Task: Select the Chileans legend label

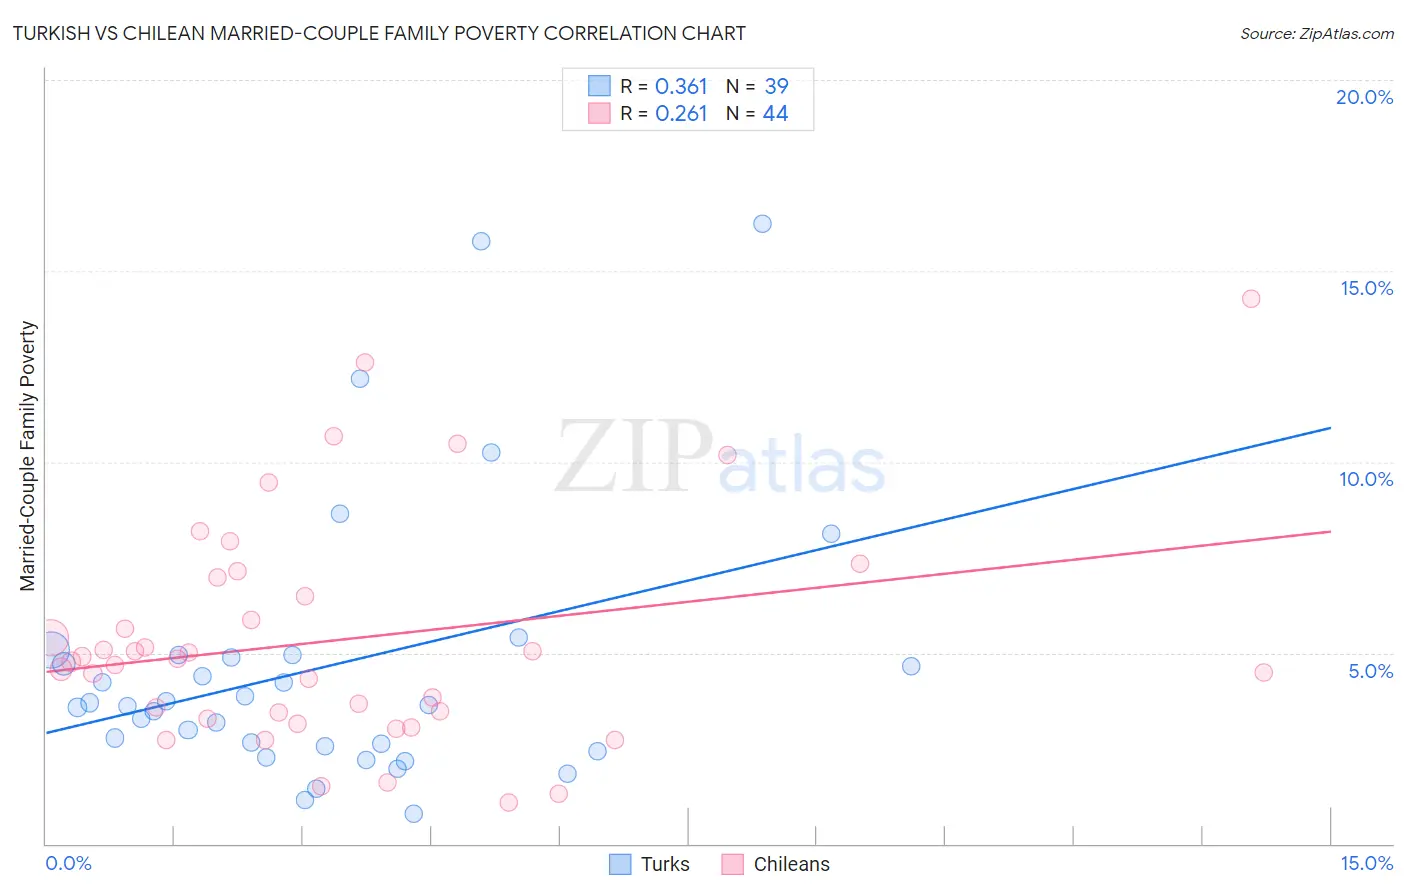Action: click(x=791, y=864)
